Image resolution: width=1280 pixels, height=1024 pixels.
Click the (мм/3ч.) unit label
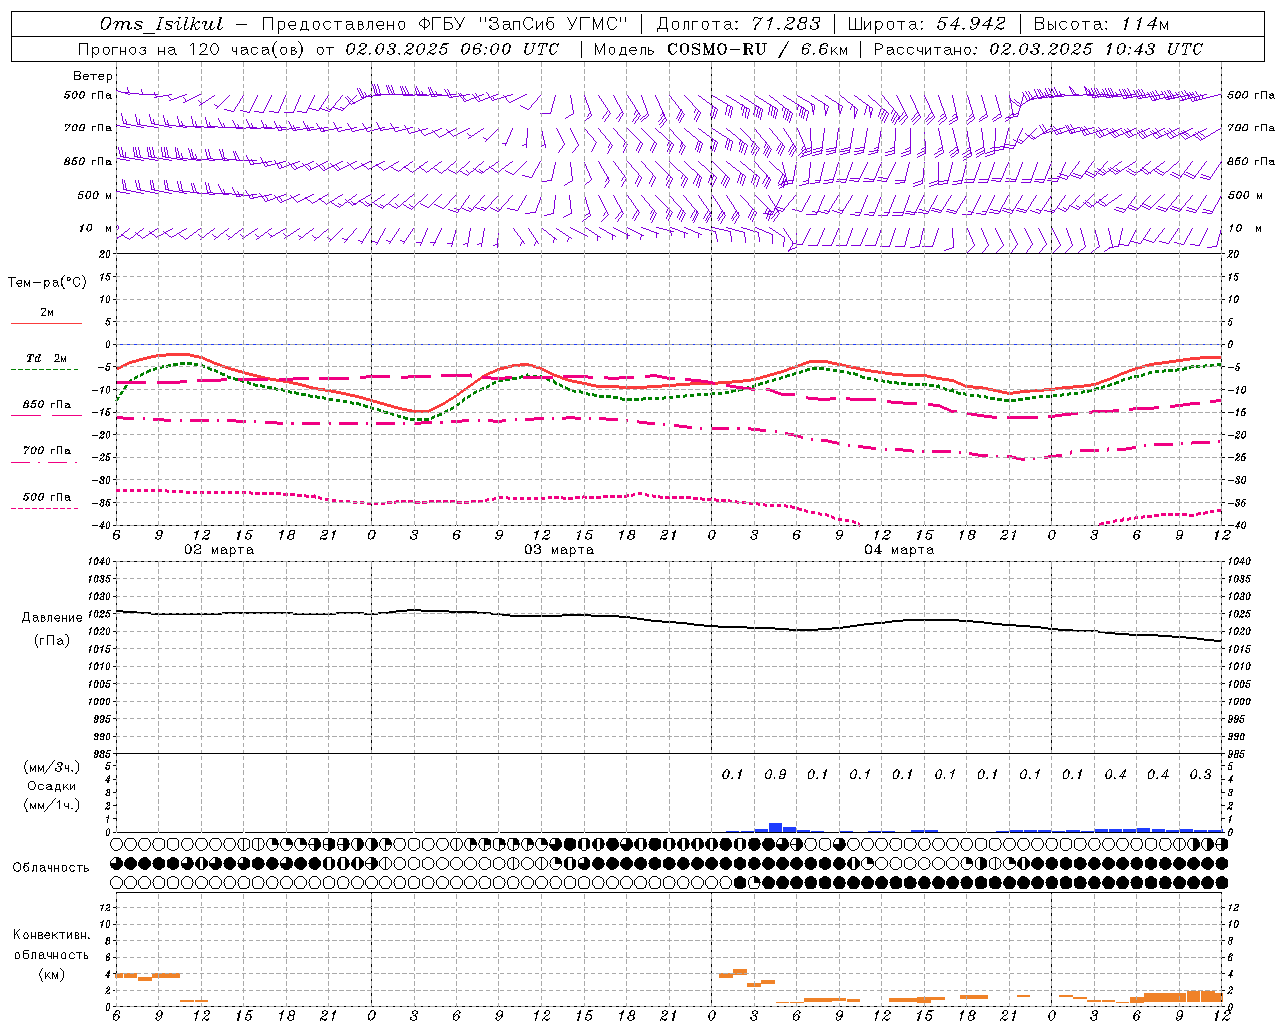point(51,767)
